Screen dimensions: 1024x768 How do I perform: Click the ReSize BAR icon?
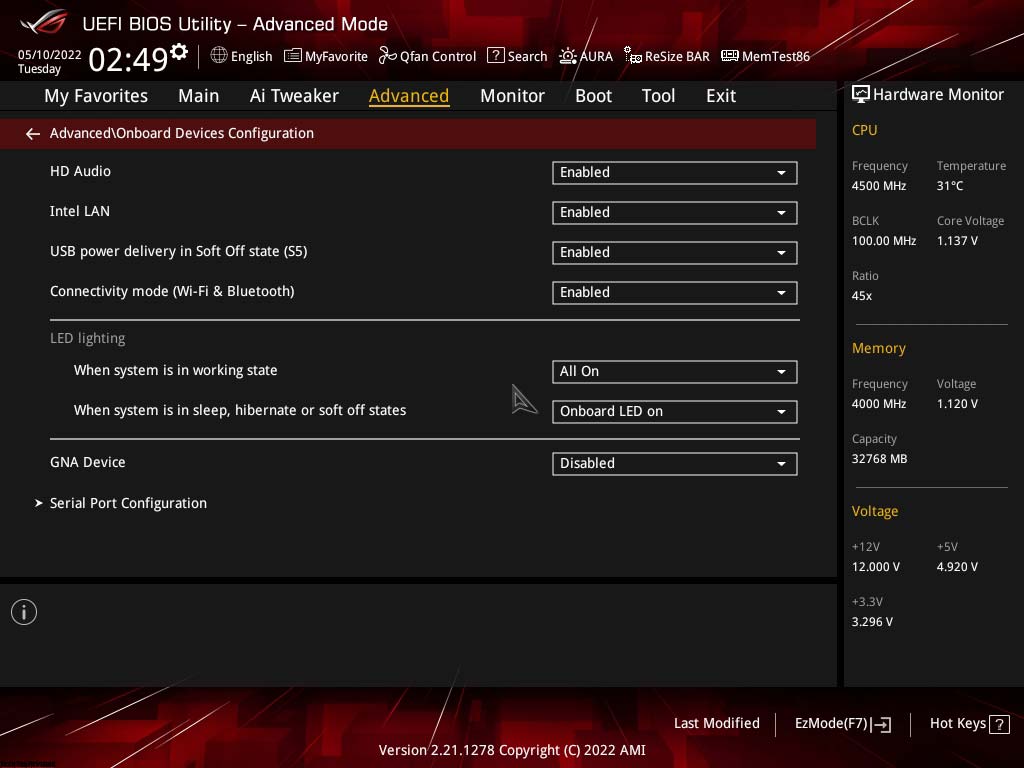tap(632, 56)
